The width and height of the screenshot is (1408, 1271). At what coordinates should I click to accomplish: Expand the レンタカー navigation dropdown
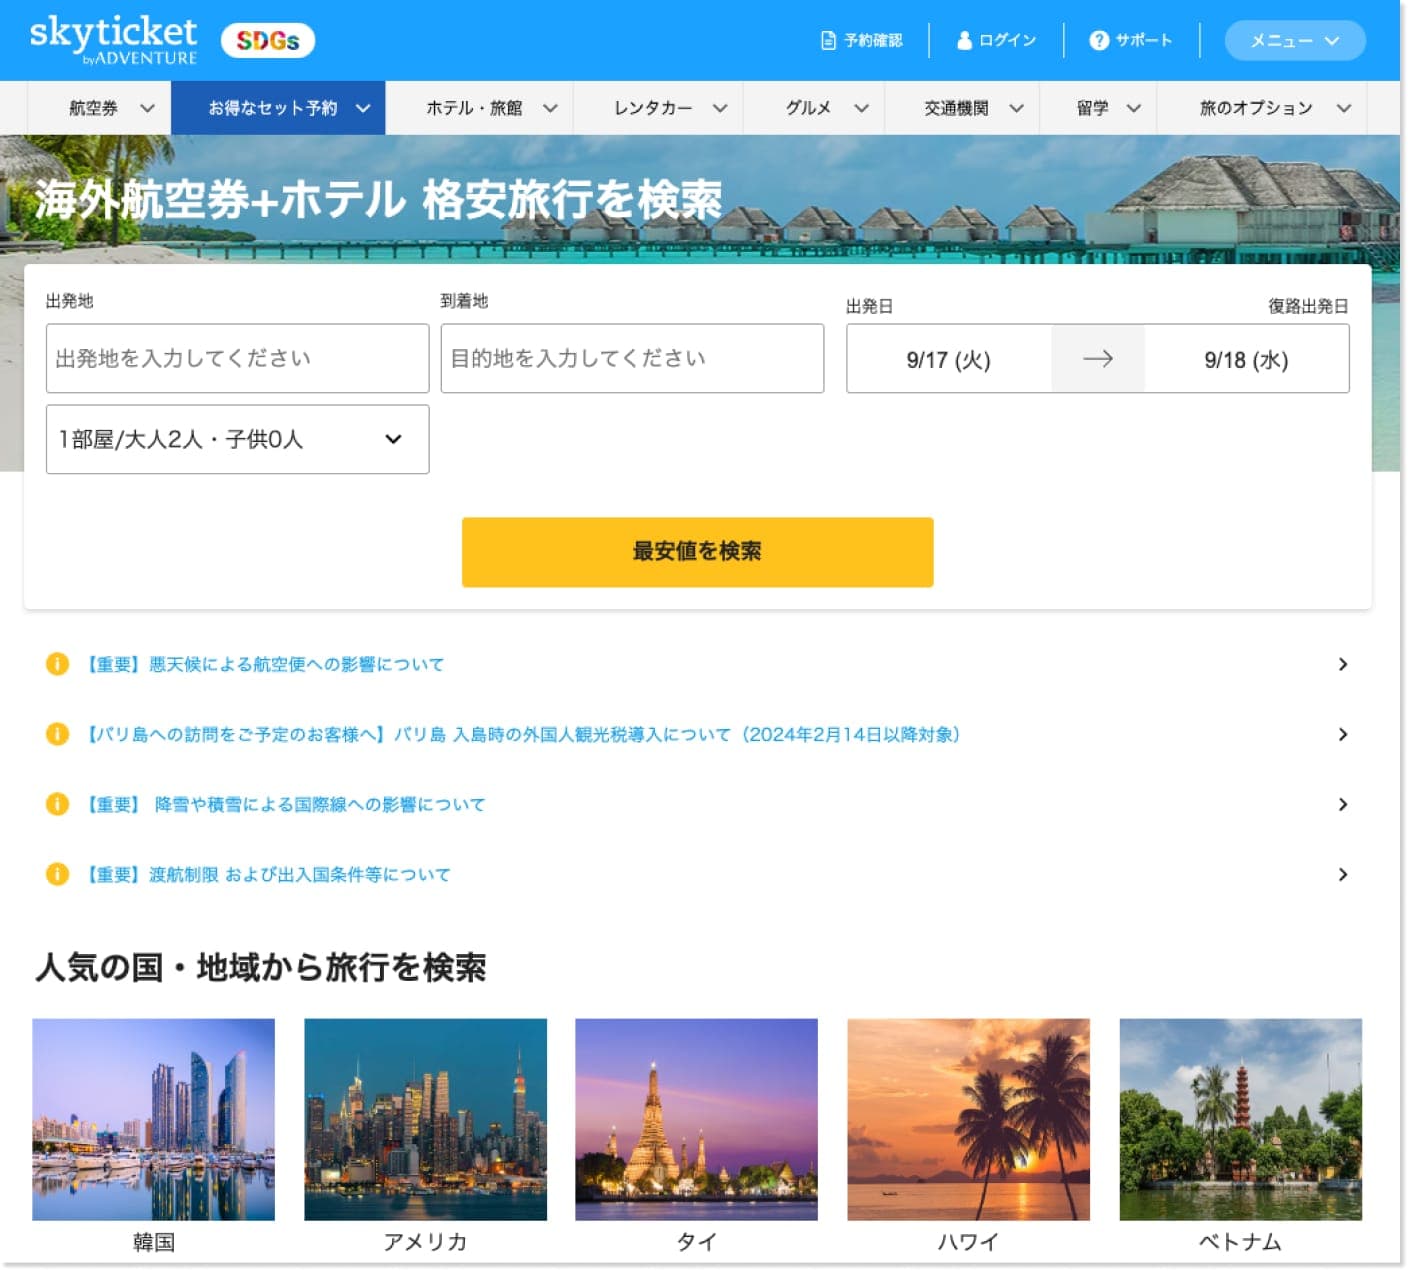coord(658,108)
